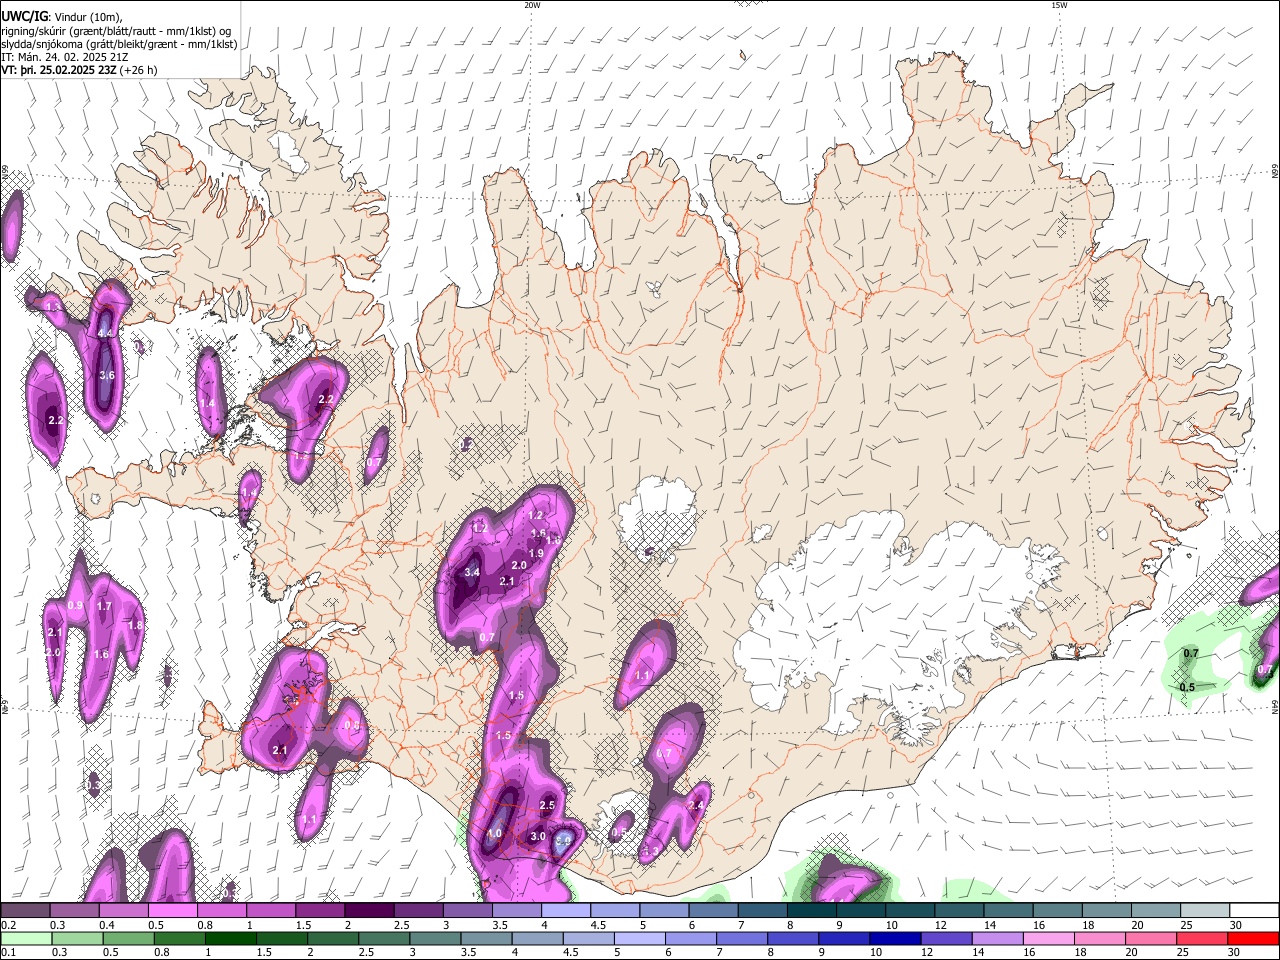Screen dimensions: 1280x960
Task: Pick the bright red rain swatch at 30
Action: (x=1253, y=938)
